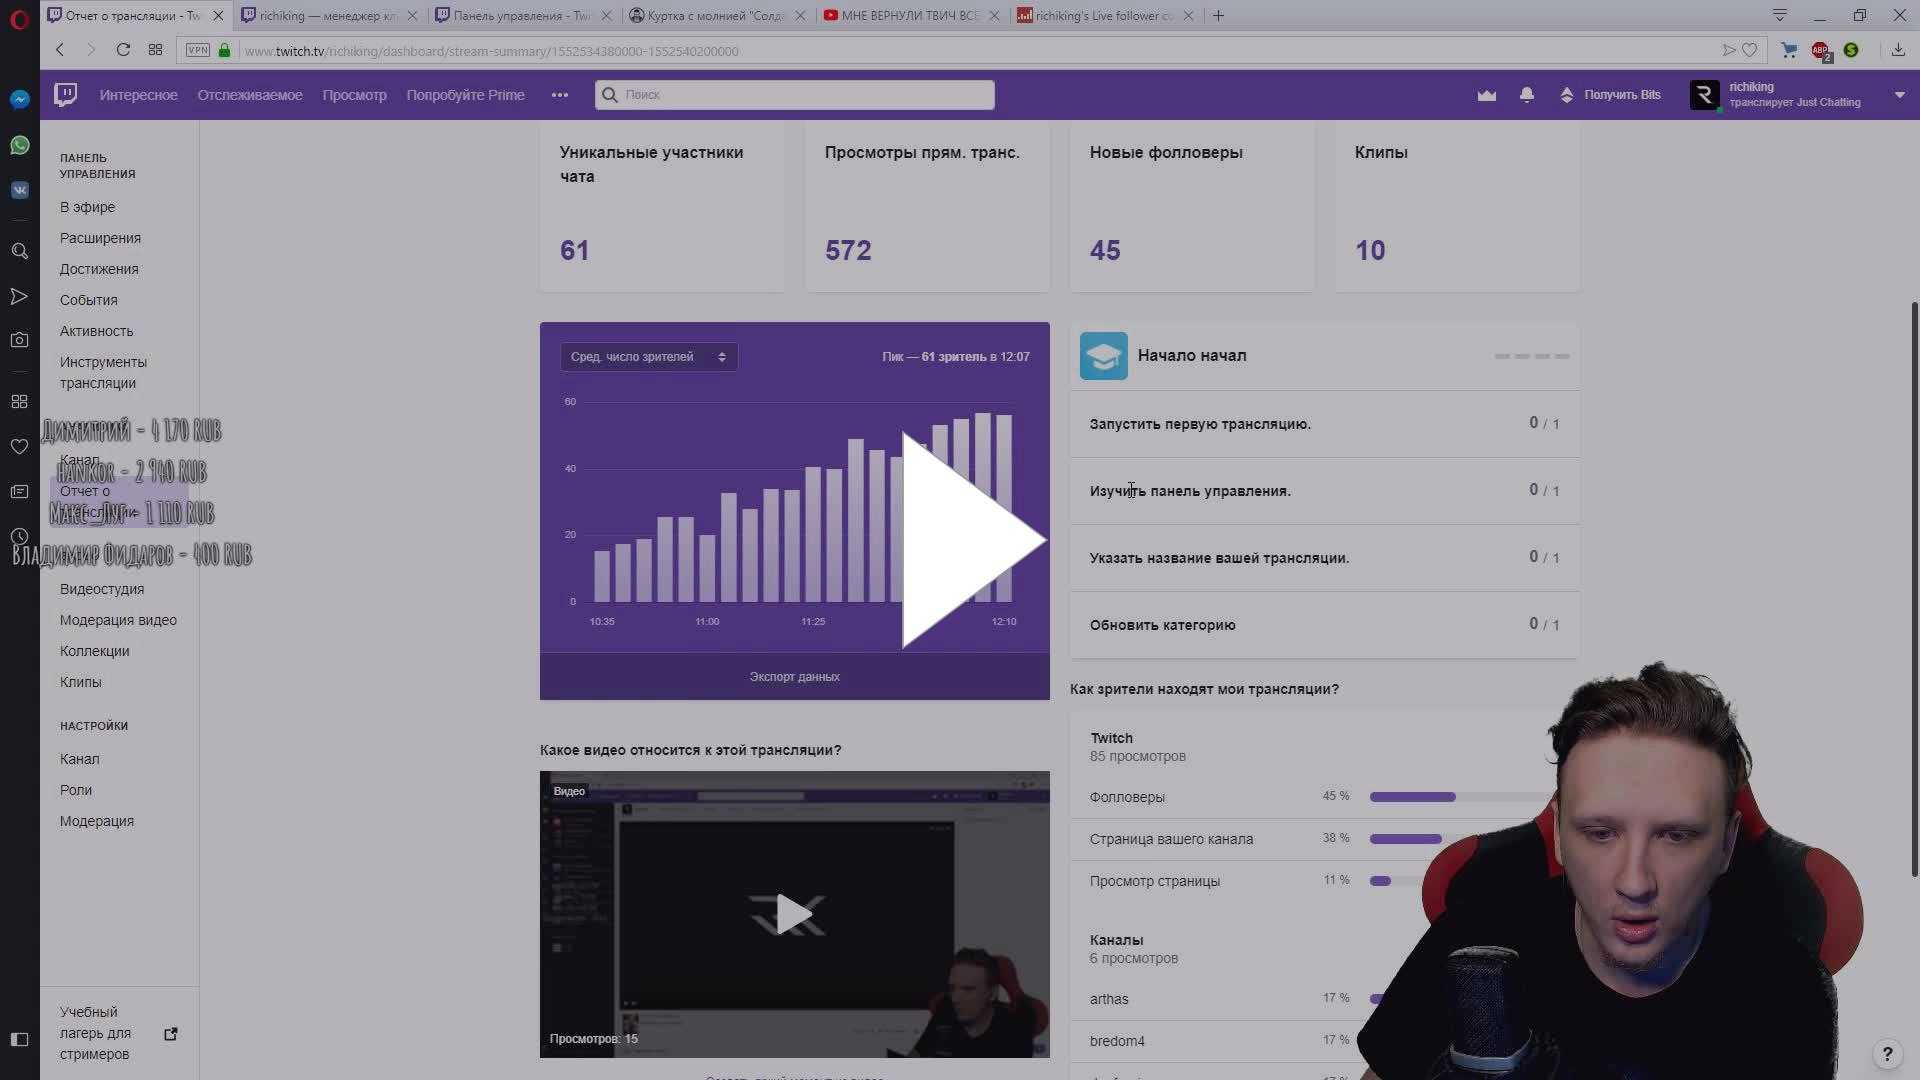Open В эфире in dashboard sidebar

click(x=87, y=207)
